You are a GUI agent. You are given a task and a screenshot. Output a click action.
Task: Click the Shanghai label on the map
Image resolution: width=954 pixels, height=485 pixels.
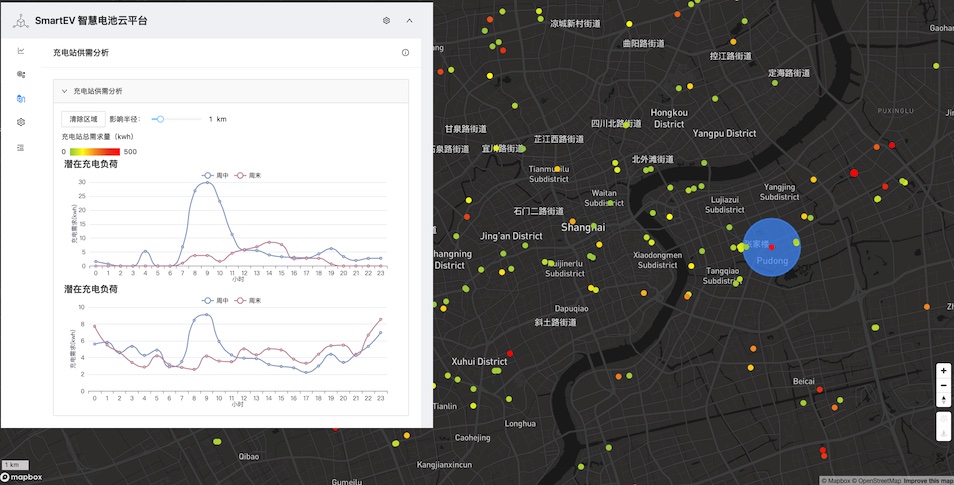pyautogui.click(x=583, y=228)
